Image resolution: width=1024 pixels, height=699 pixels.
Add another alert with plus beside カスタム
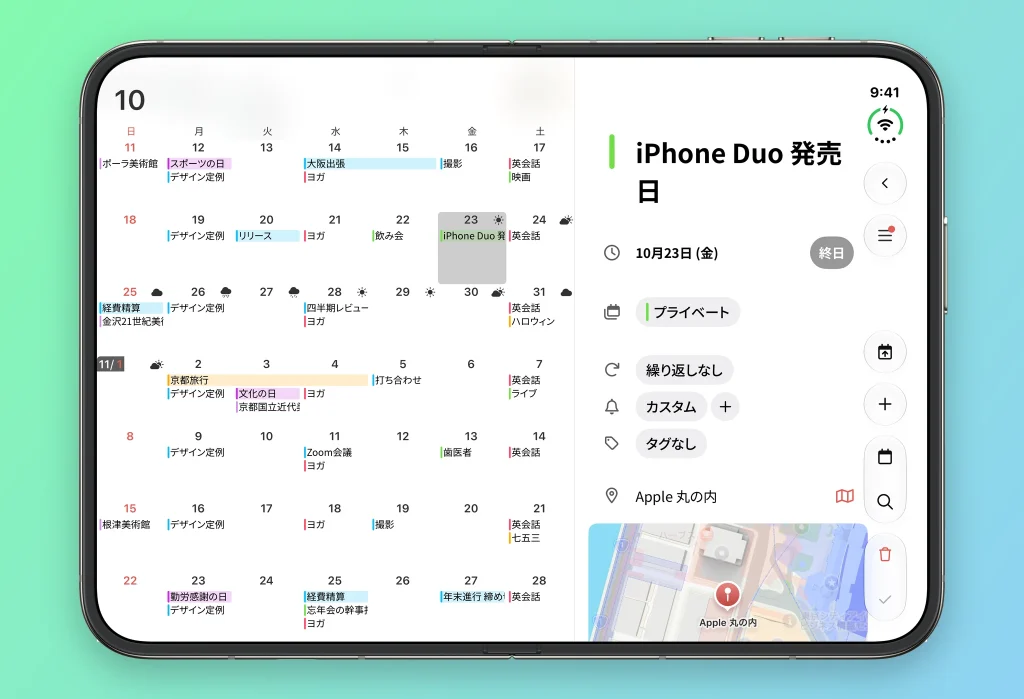(x=725, y=407)
